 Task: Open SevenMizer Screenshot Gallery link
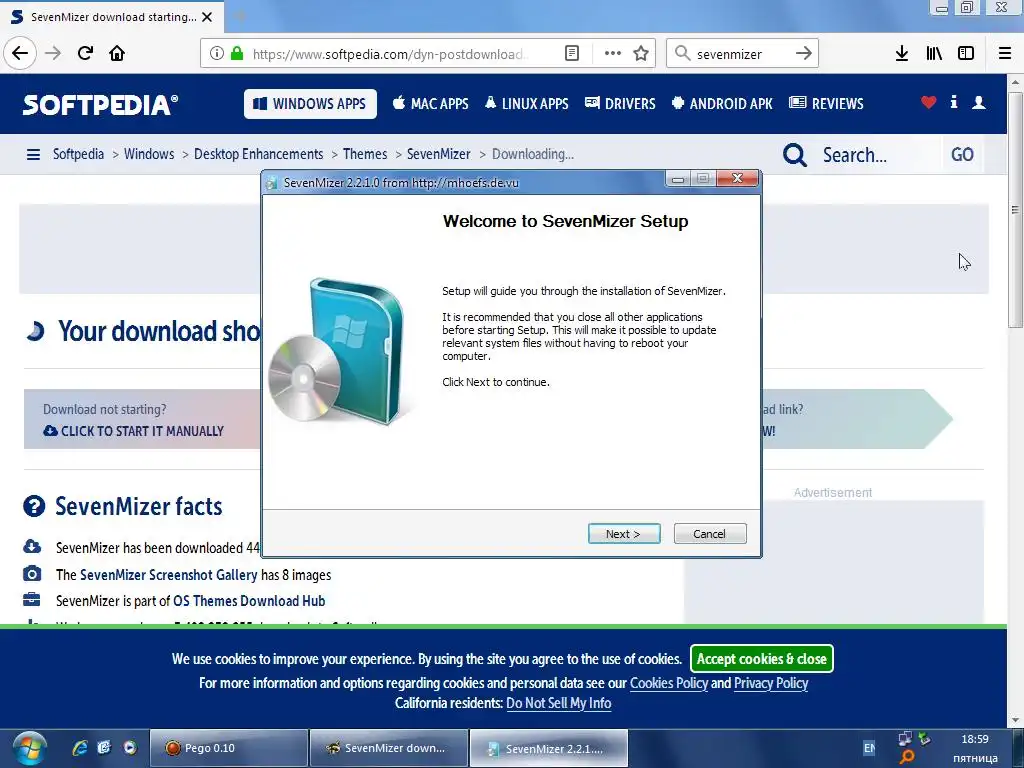[168, 575]
